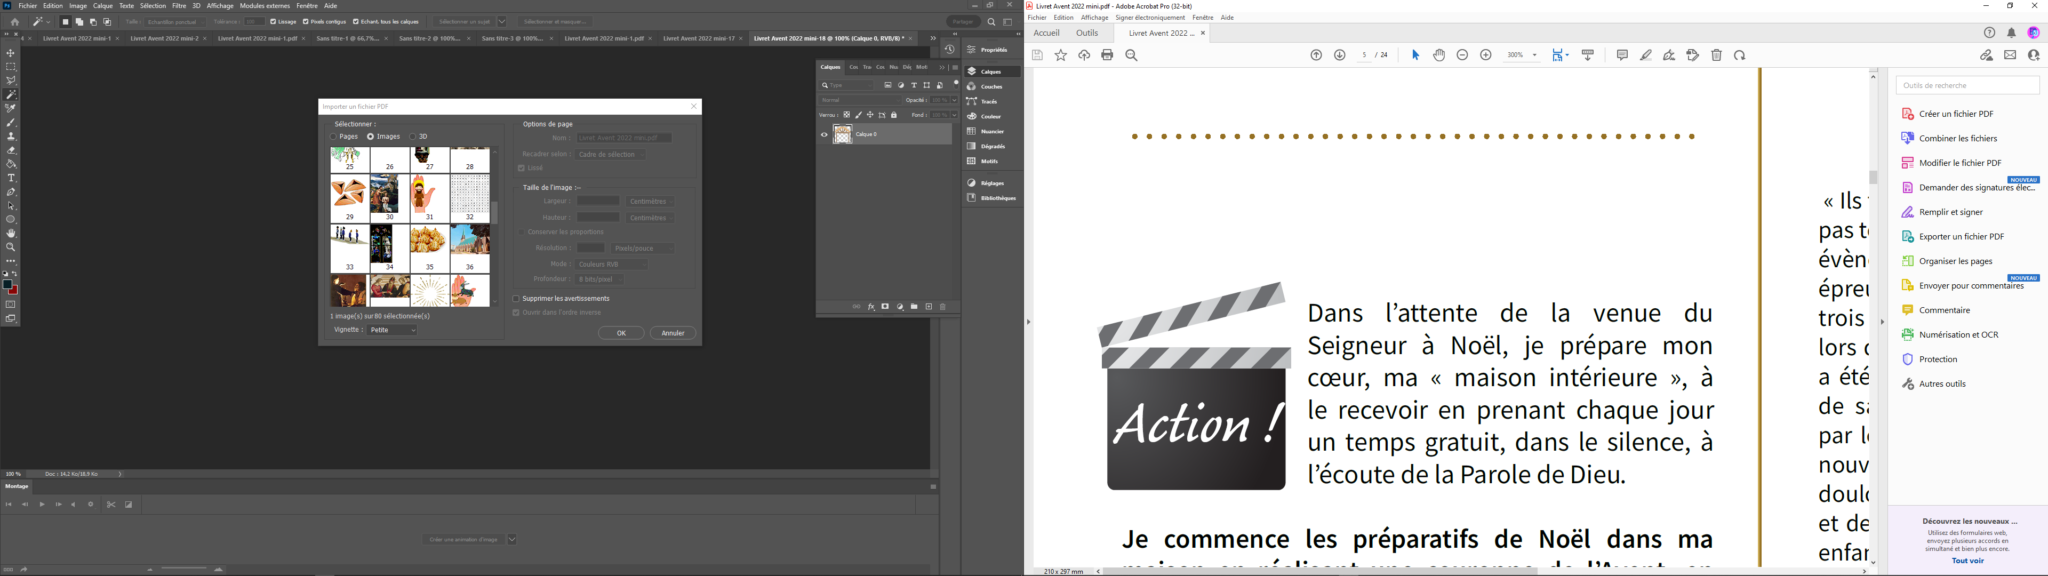Open the Vignette size dropdown
Image resolution: width=2048 pixels, height=576 pixels.
coord(392,330)
